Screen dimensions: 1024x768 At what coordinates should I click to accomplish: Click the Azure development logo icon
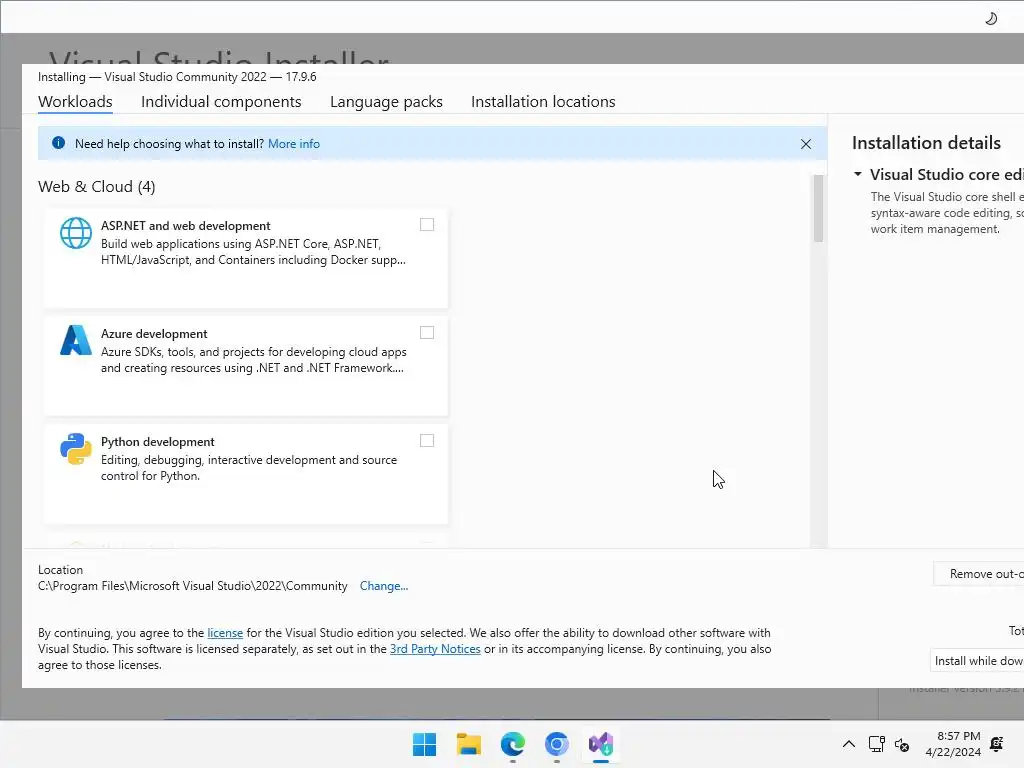(x=76, y=340)
